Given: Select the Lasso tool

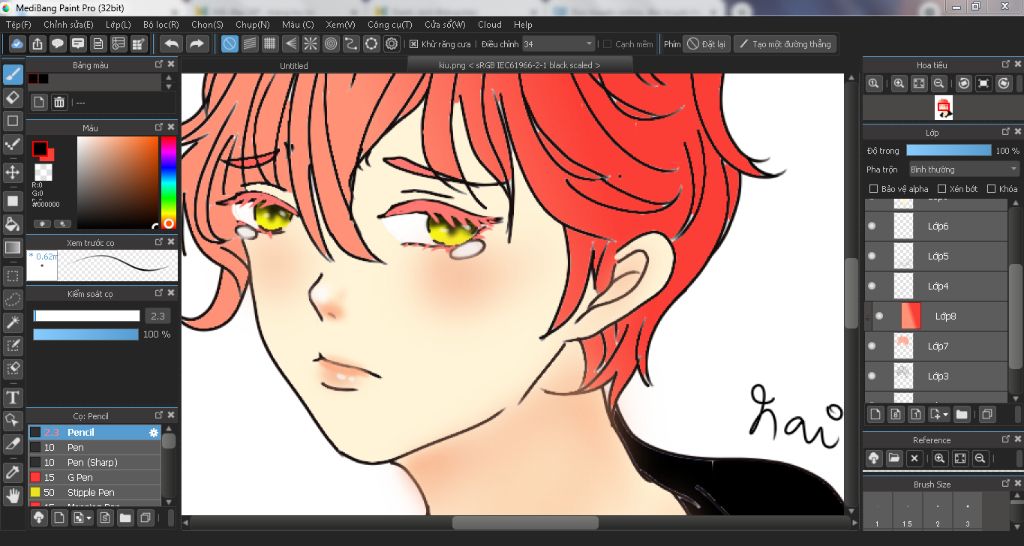Looking at the screenshot, I should pos(12,299).
